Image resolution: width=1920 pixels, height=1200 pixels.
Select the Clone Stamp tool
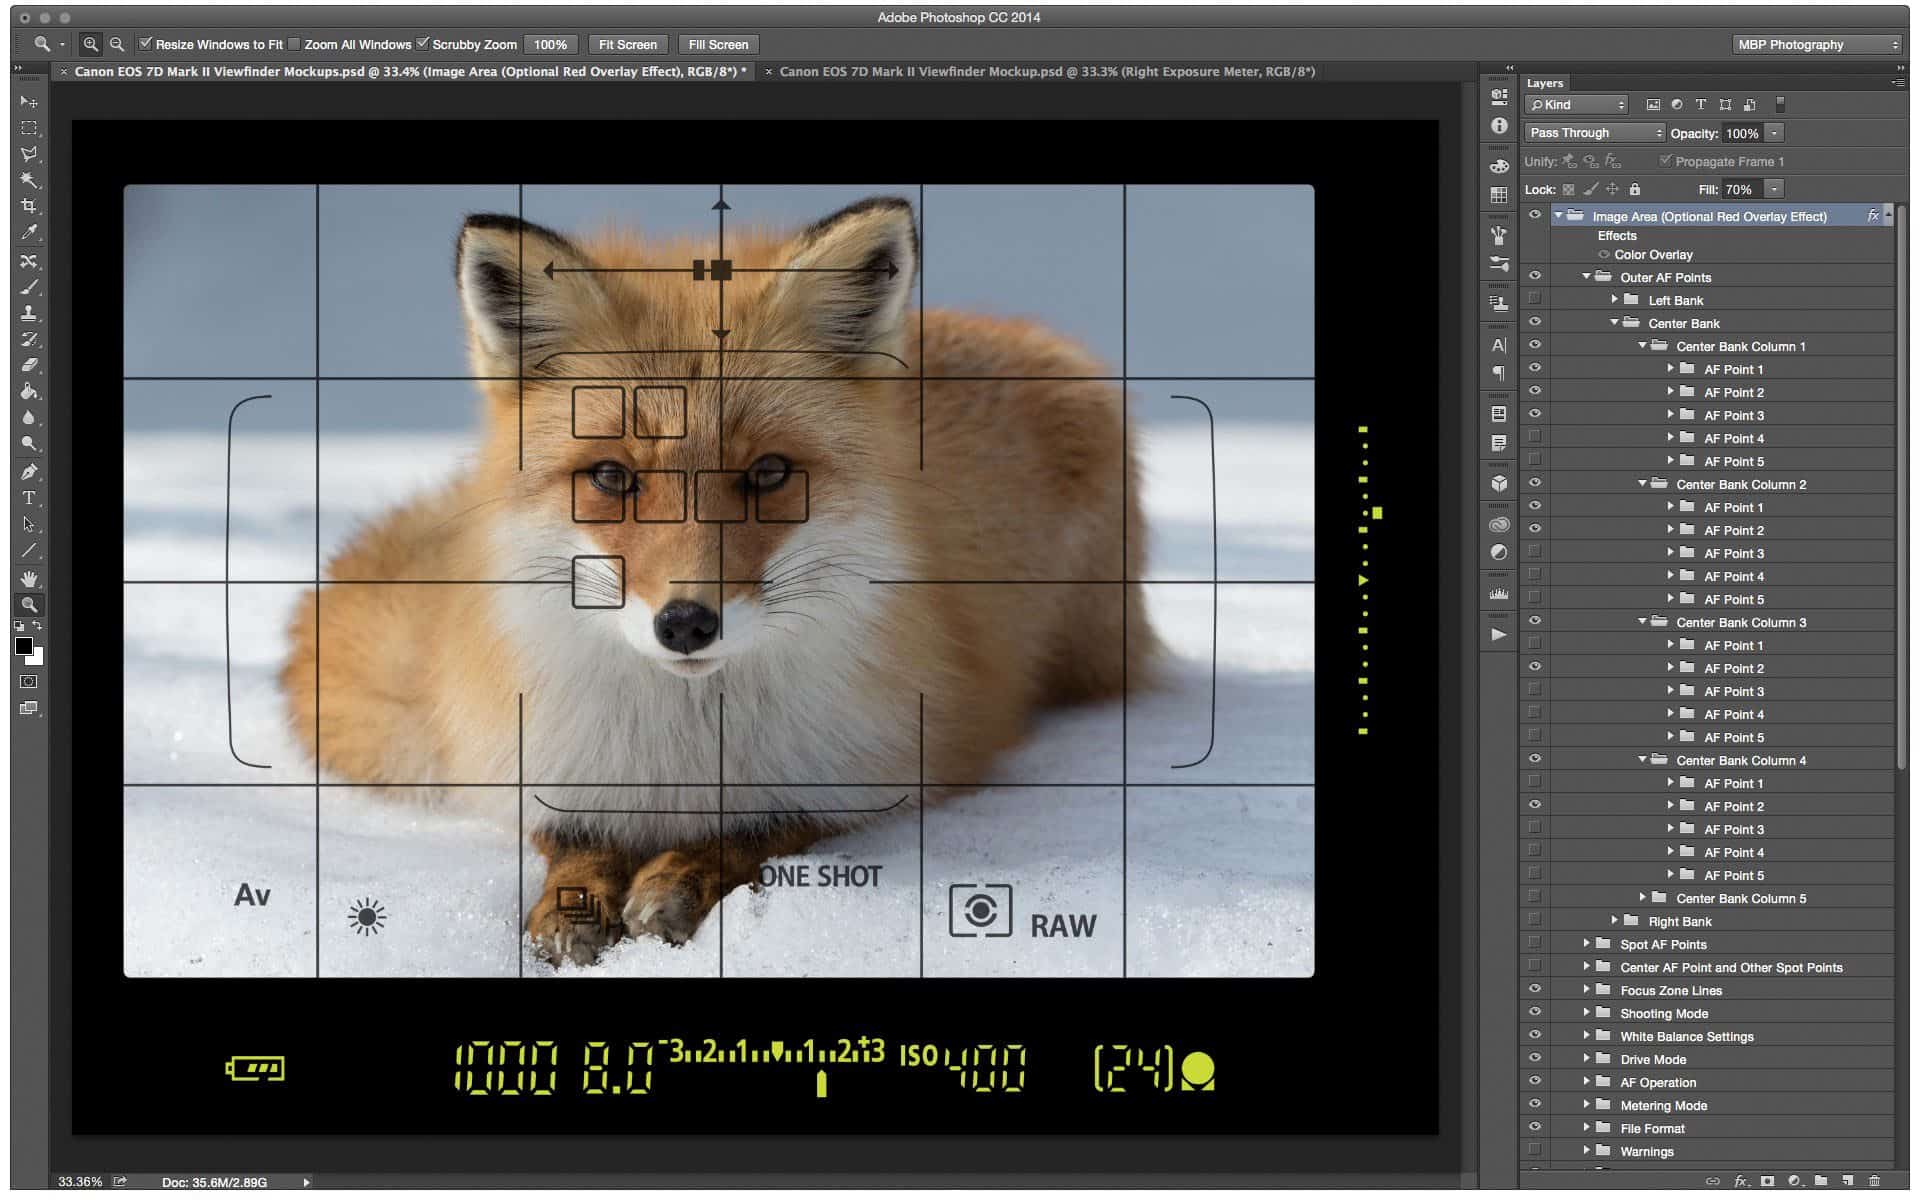pyautogui.click(x=28, y=313)
